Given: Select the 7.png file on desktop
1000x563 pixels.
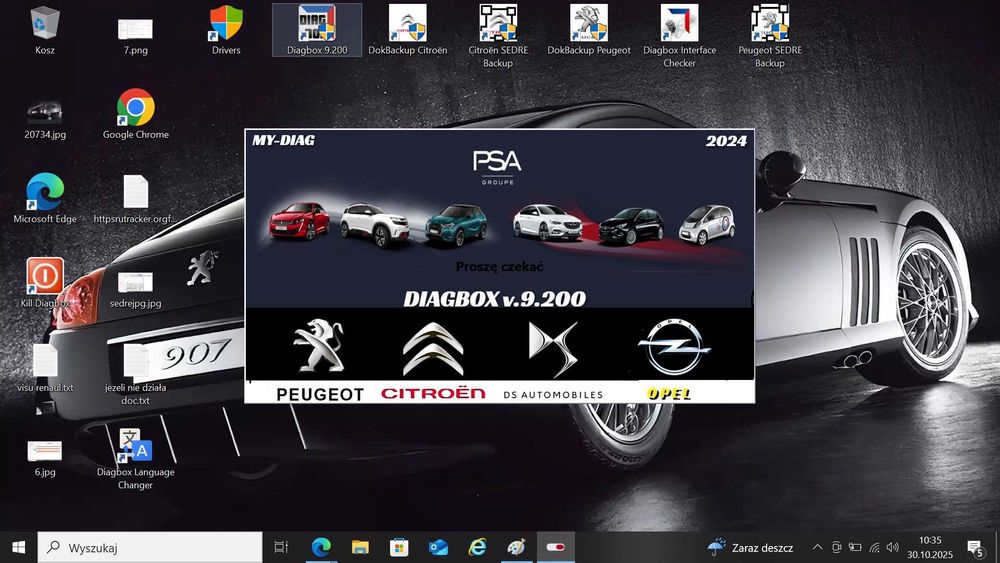Looking at the screenshot, I should (x=135, y=36).
